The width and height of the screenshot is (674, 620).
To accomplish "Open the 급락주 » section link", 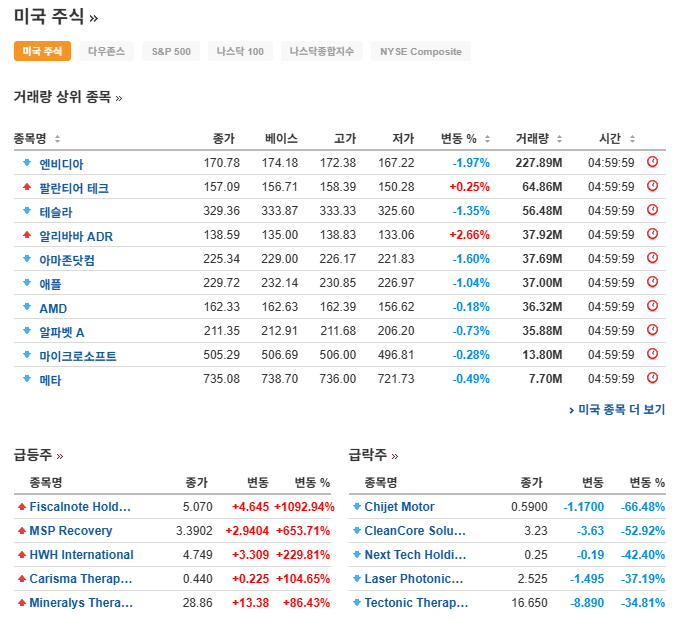I will point(373,455).
